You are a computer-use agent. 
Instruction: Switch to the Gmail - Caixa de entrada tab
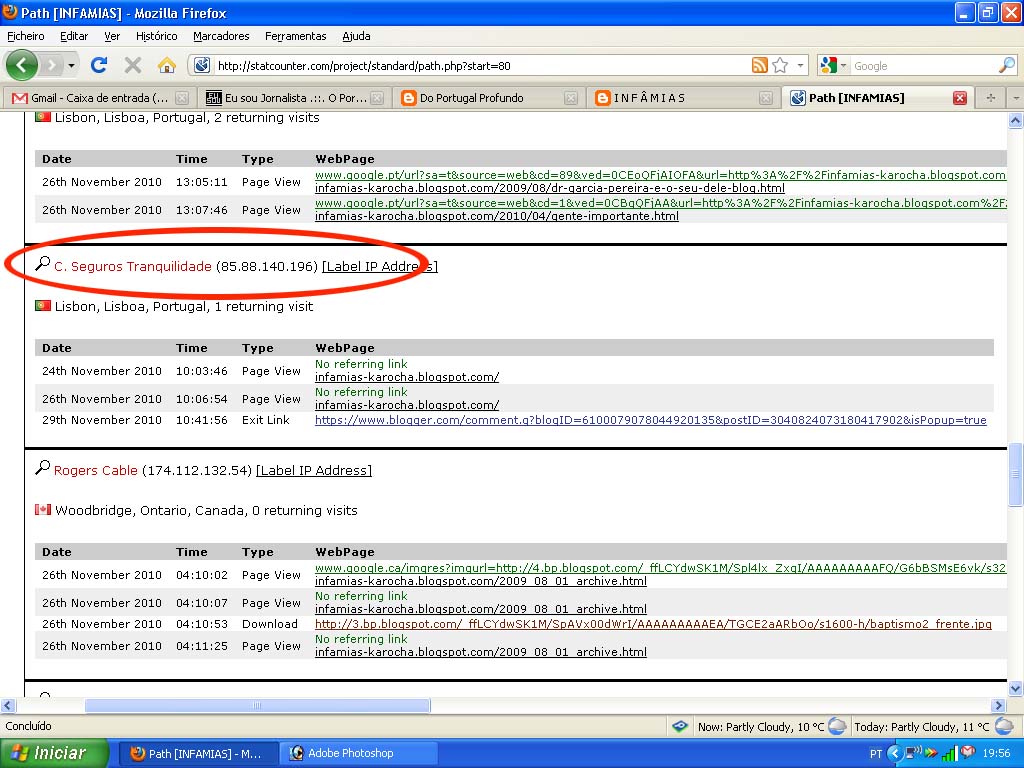(99, 98)
